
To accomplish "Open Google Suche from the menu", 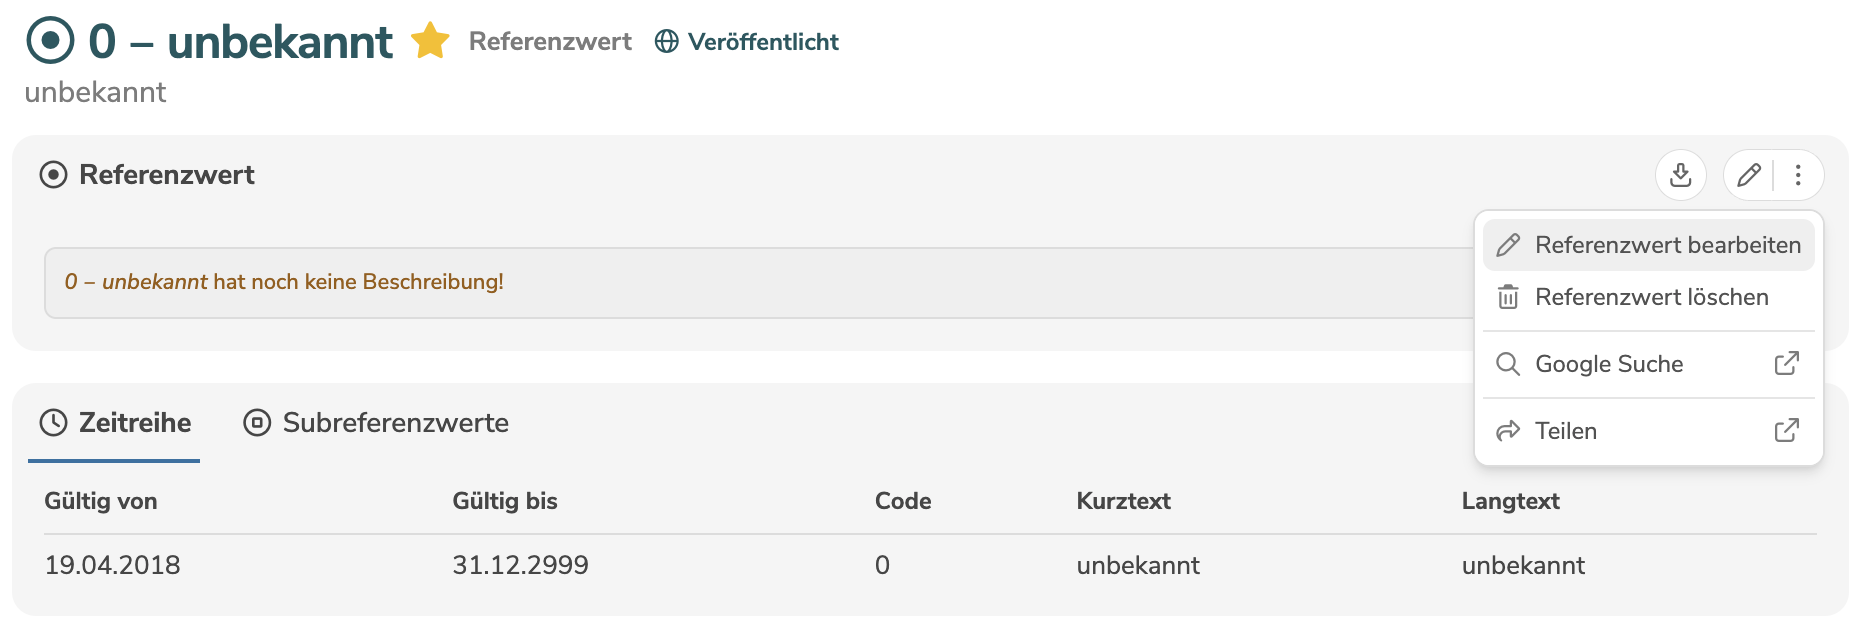I will (1610, 364).
